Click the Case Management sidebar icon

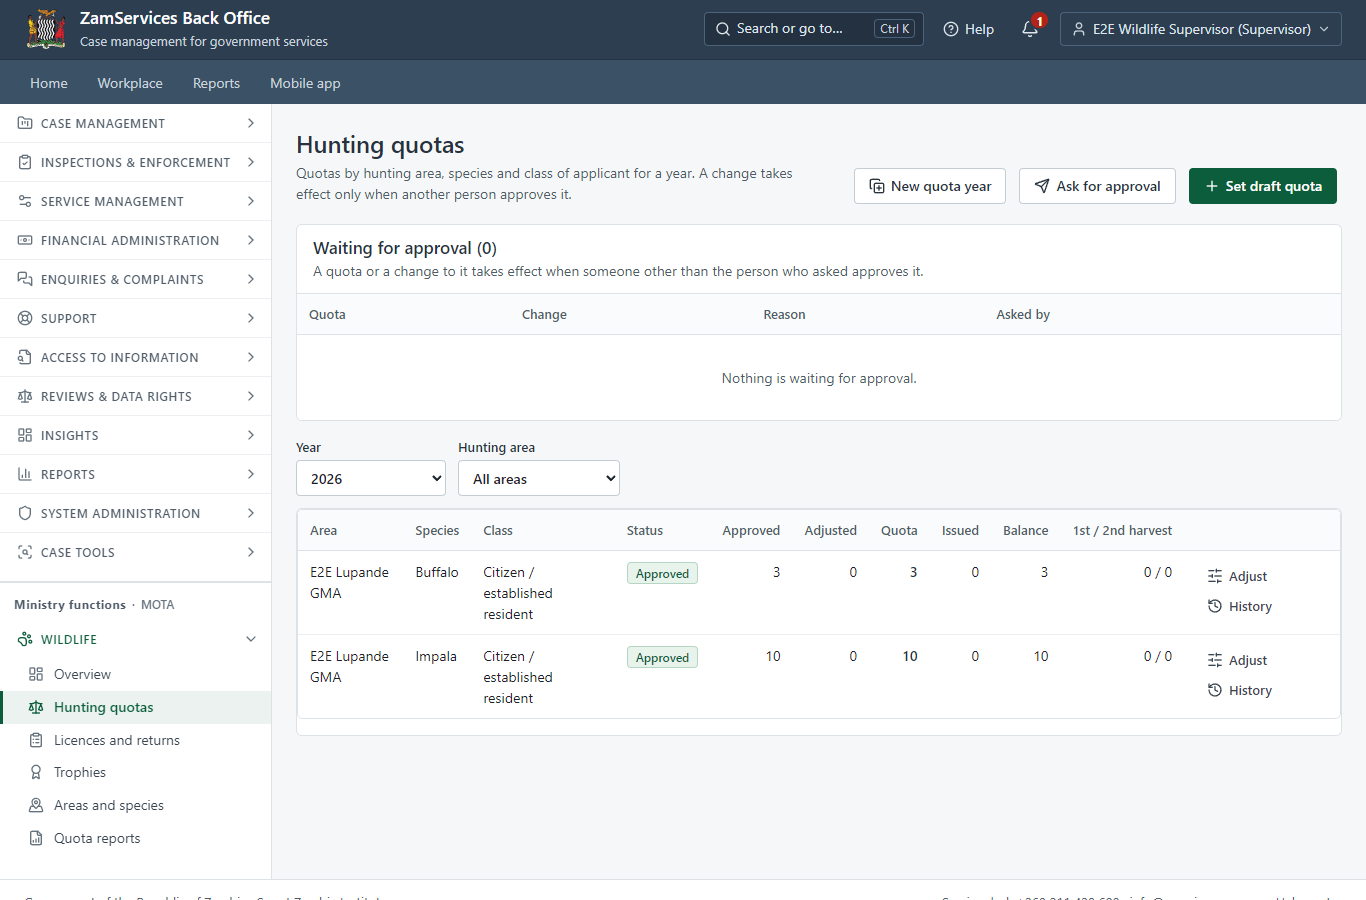(x=25, y=123)
